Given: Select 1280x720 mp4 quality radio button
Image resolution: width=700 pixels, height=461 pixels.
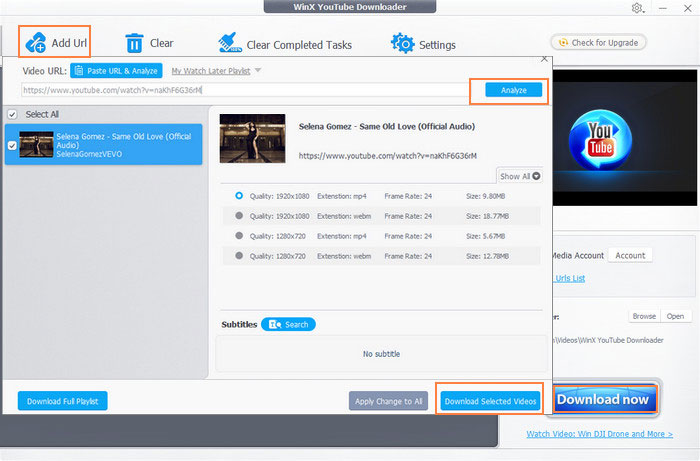Looking at the screenshot, I should (x=239, y=236).
